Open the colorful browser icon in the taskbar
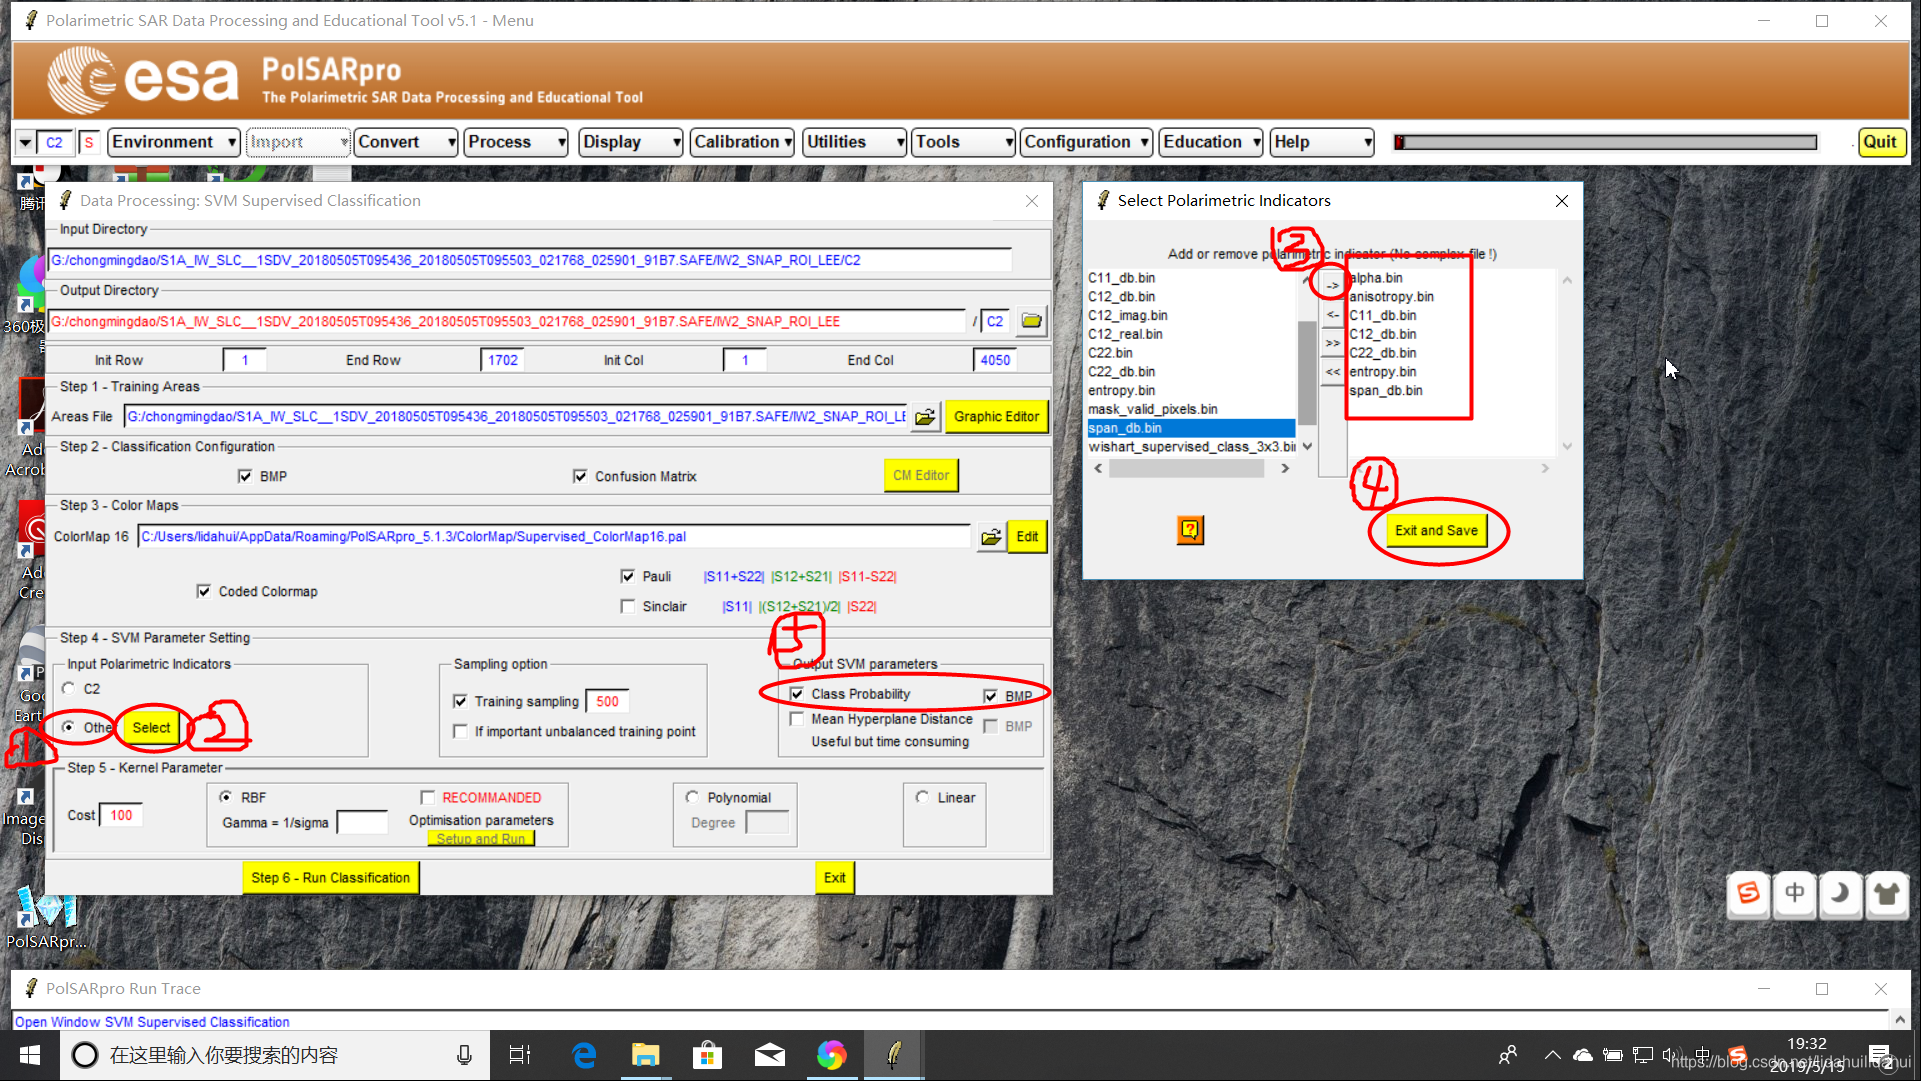Image resolution: width=1921 pixels, height=1081 pixels. pos(831,1055)
